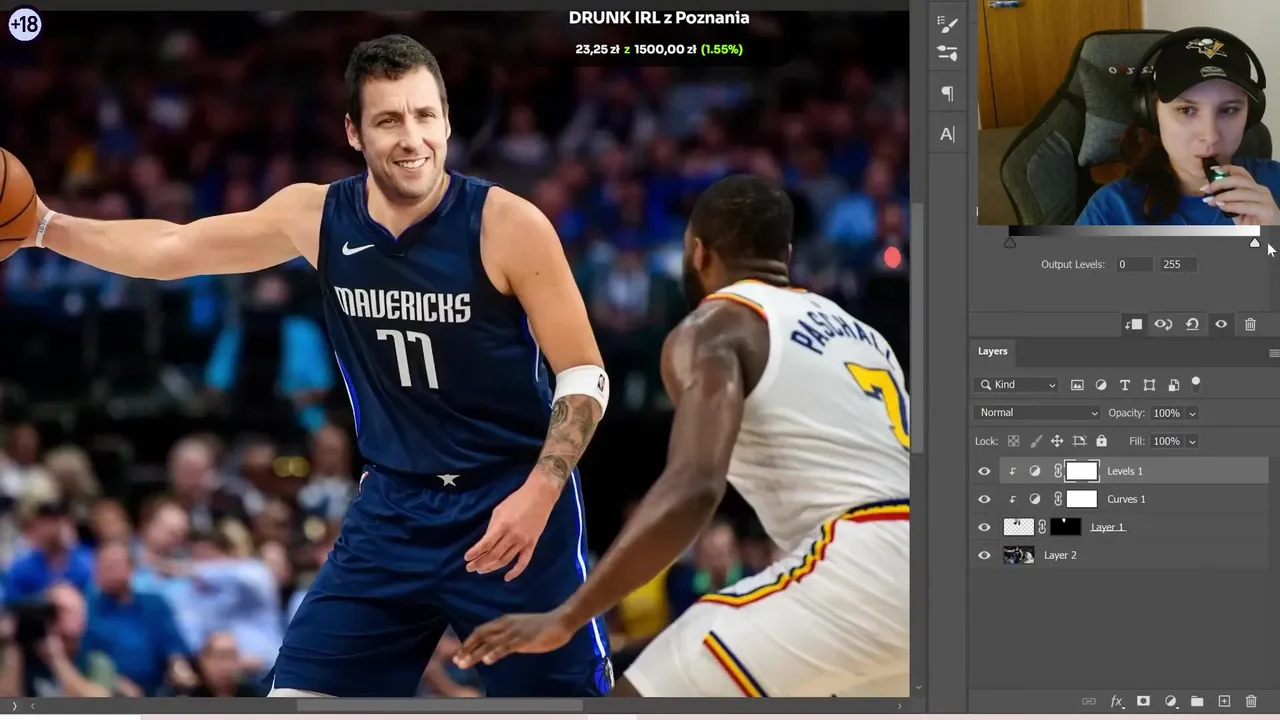Hide Layer 1 with eye icon
The height and width of the screenshot is (720, 1280).
tap(984, 527)
